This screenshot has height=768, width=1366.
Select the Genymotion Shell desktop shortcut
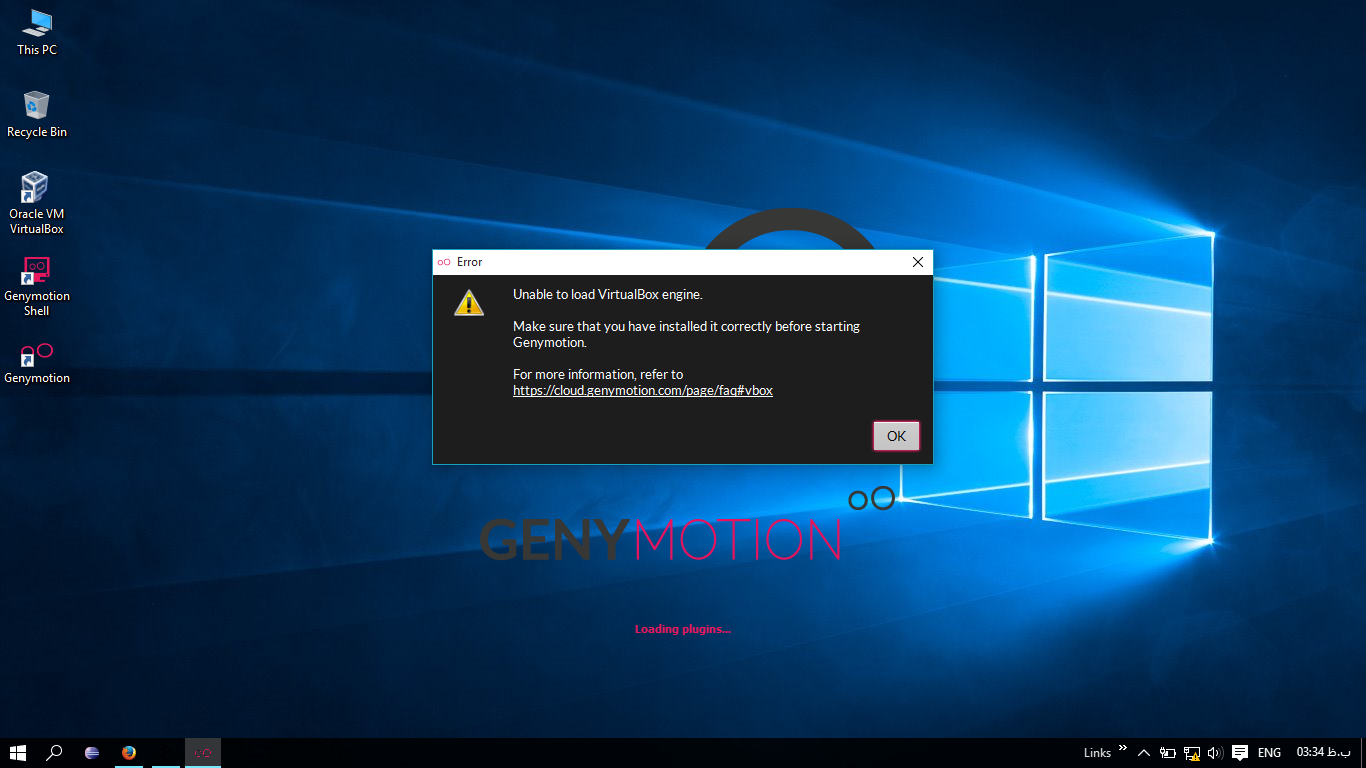click(37, 286)
